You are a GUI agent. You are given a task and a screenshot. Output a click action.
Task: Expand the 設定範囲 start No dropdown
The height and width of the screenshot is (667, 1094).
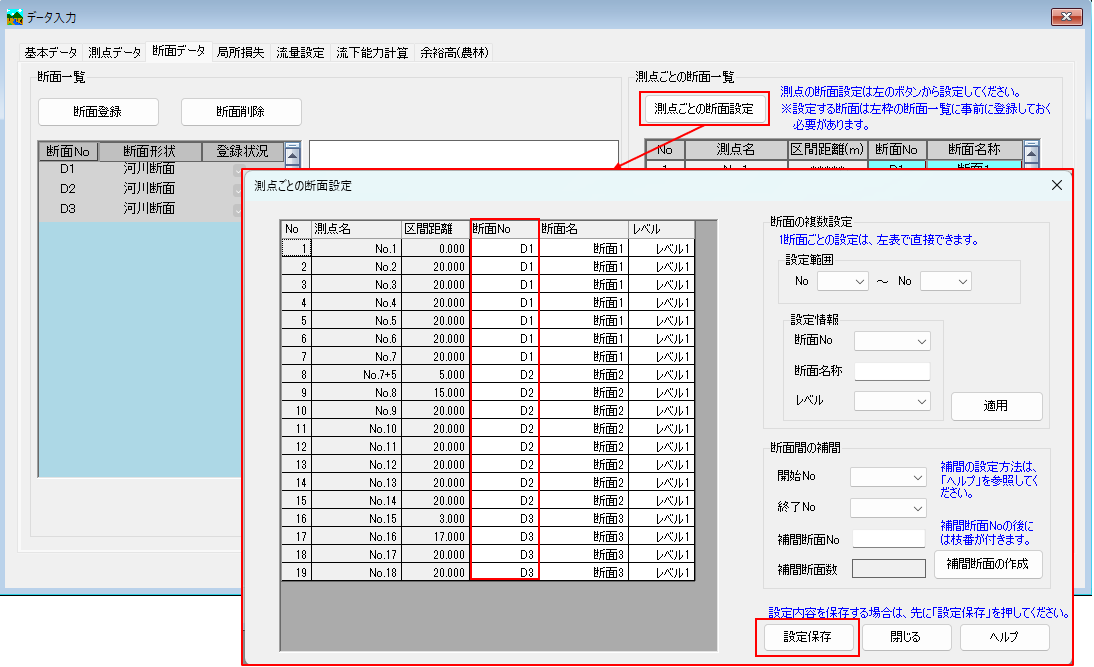pos(842,282)
